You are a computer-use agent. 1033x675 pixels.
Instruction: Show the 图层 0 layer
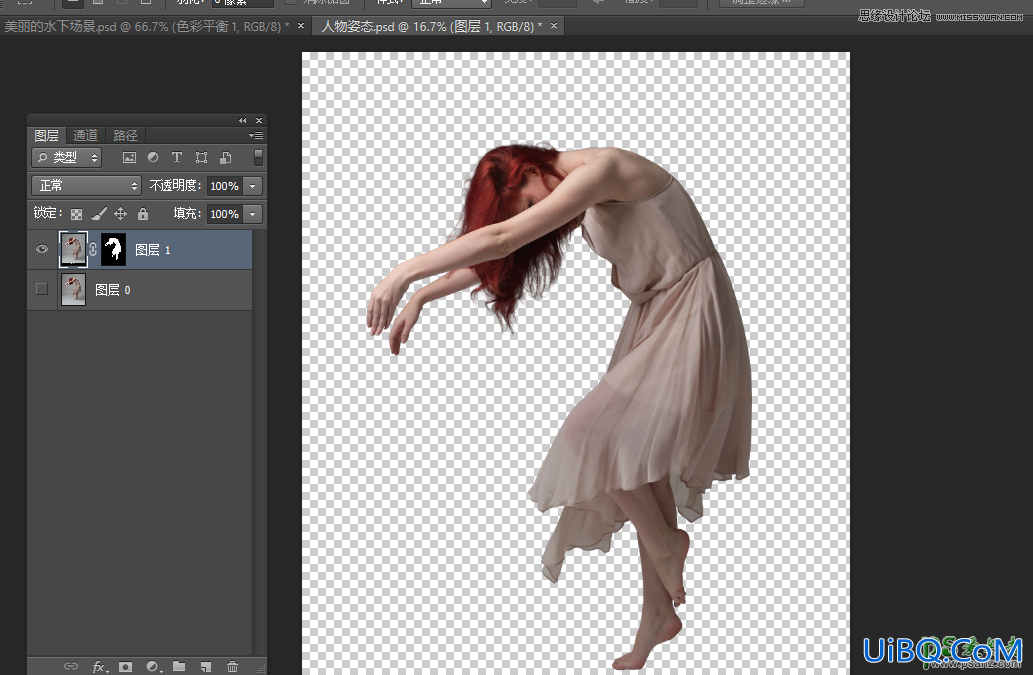tap(42, 289)
